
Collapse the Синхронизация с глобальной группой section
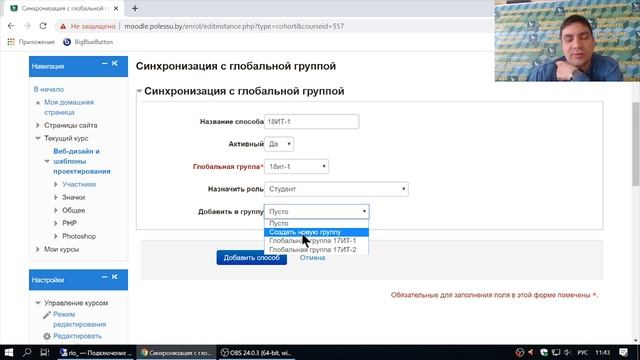(x=139, y=91)
